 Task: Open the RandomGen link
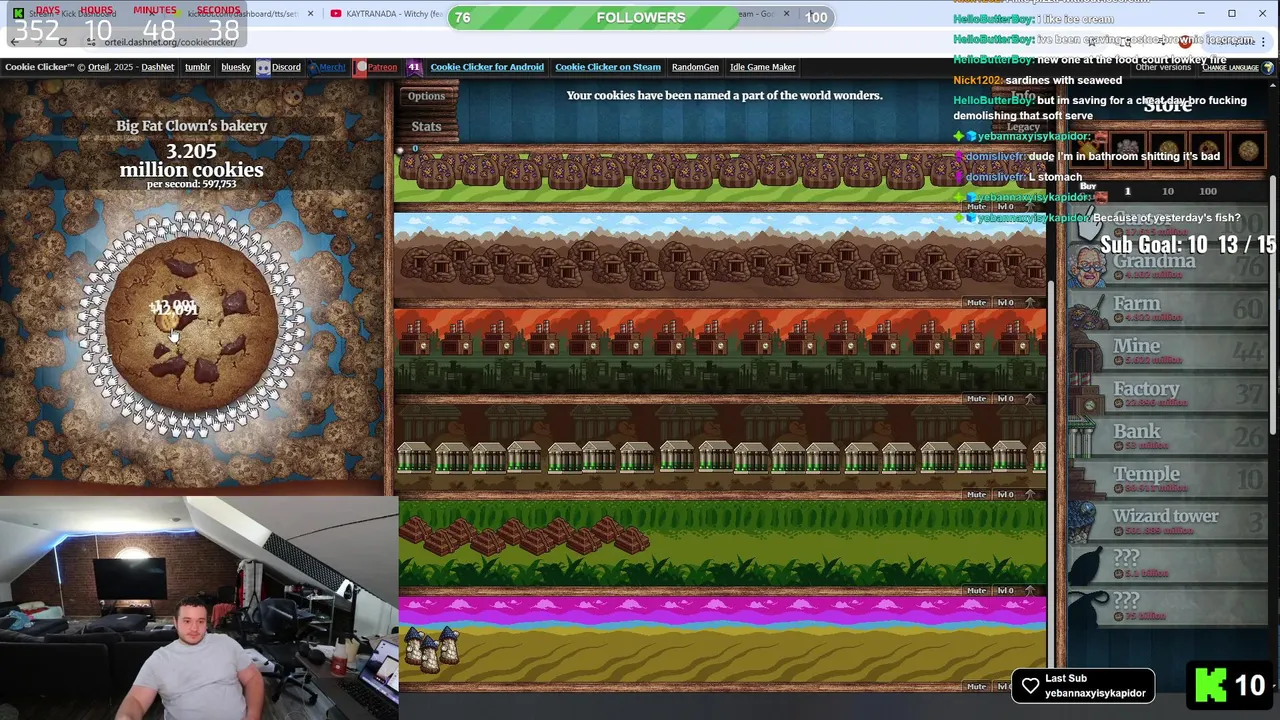coord(695,67)
